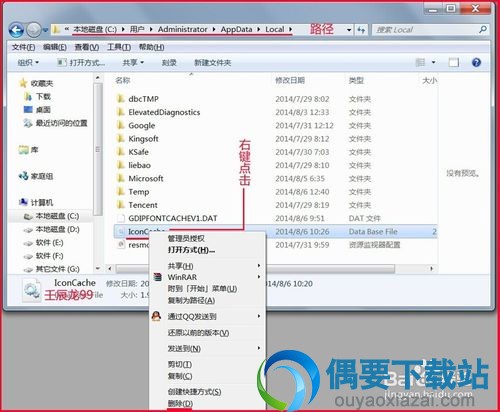
Task: Click the navigation pane scroll down arrow
Action: coord(98,268)
